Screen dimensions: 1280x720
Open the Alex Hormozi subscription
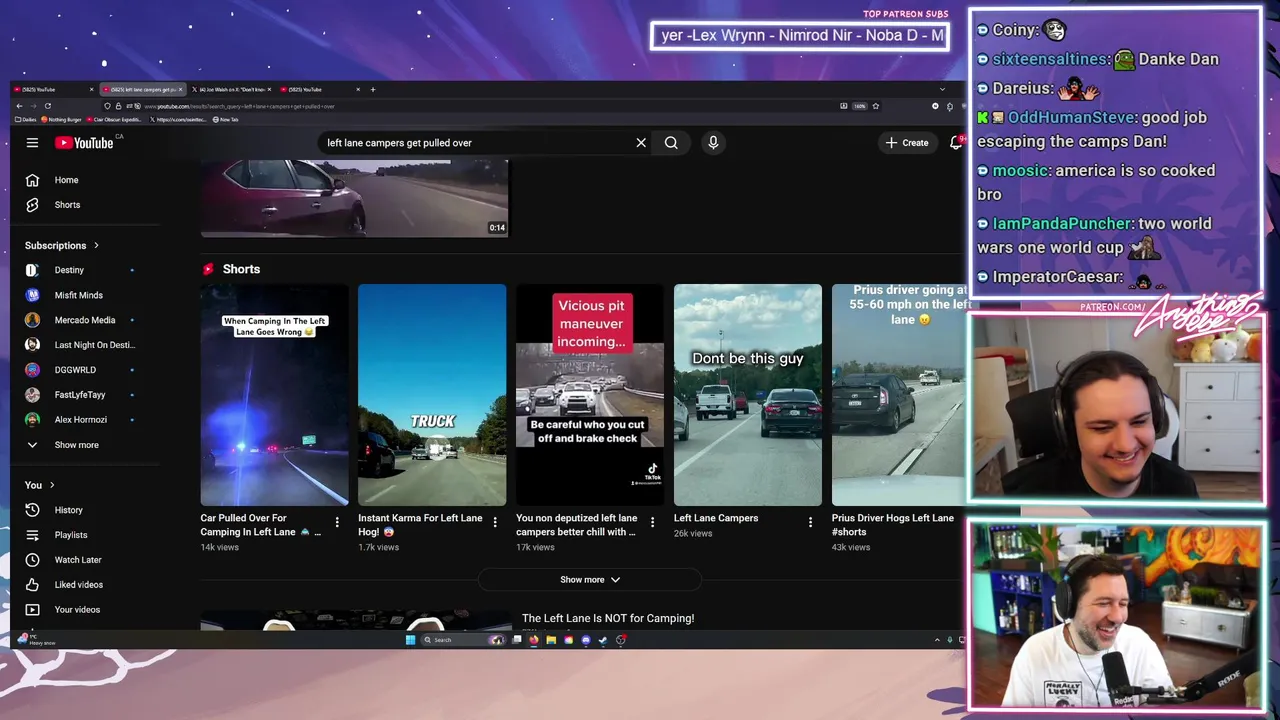(80, 420)
